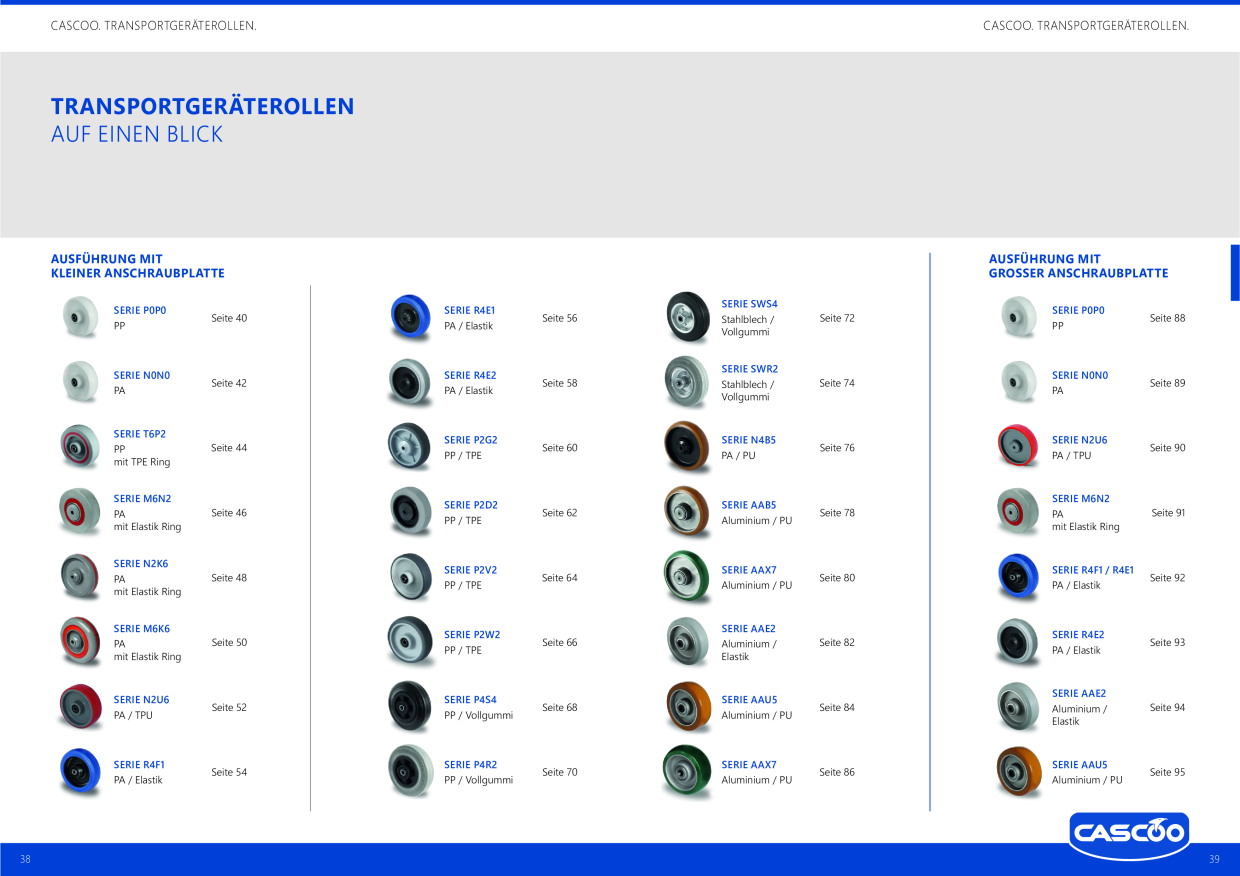The image size is (1240, 876).
Task: Select the 'Seite 60' page reference
Action: [560, 448]
